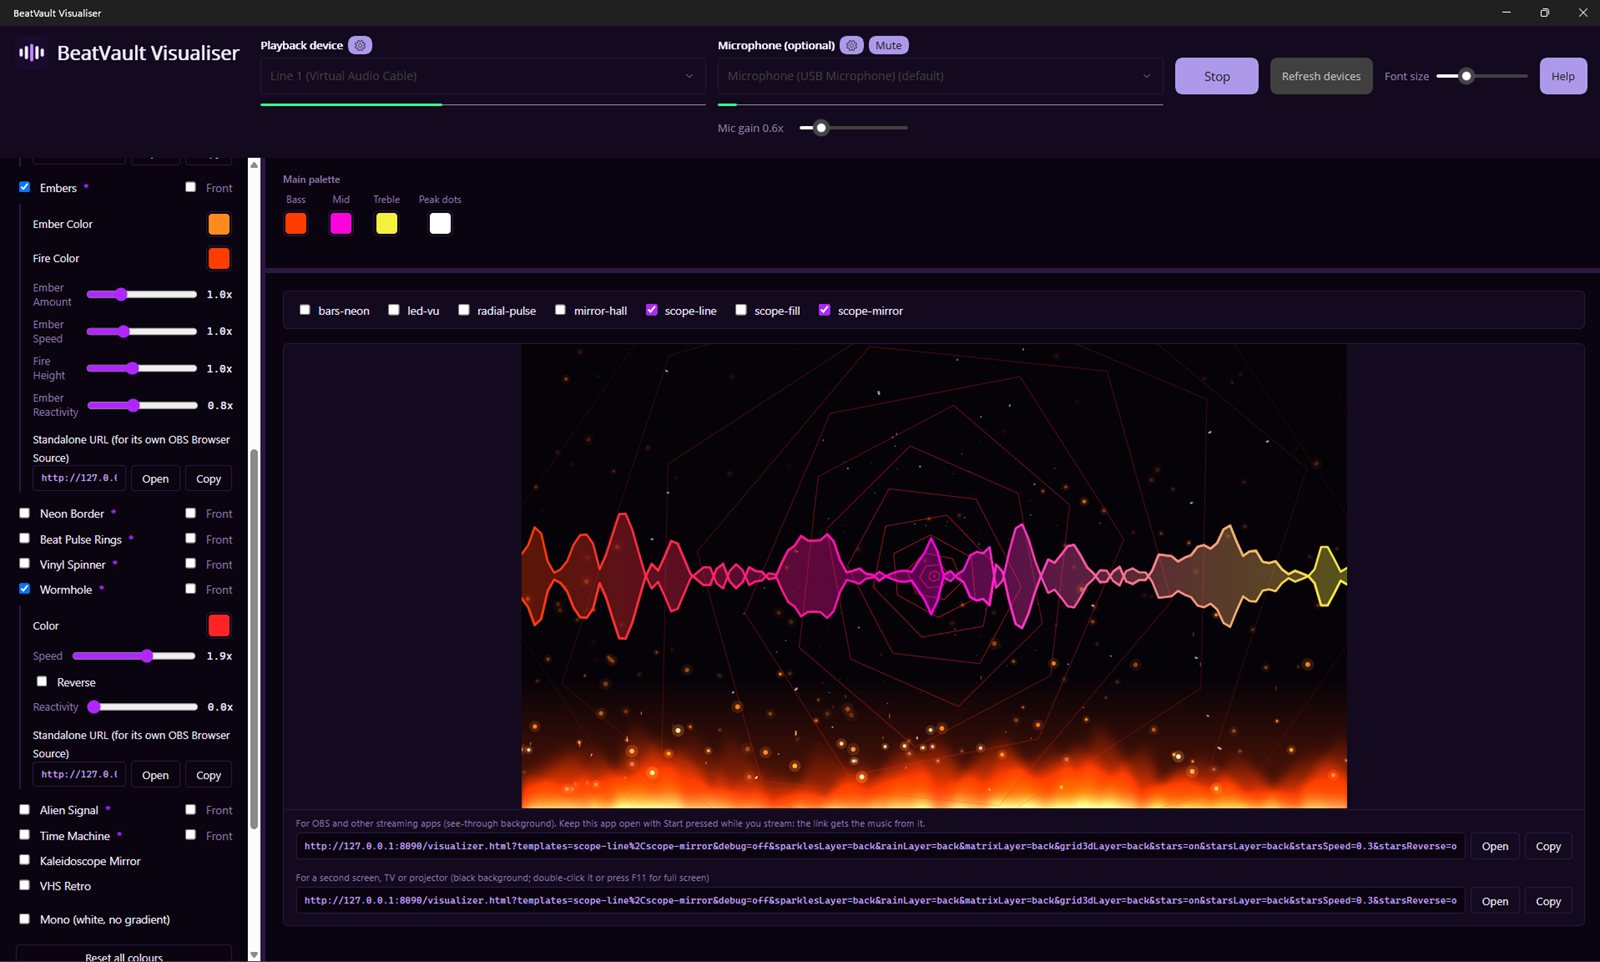Toggle Wormhole Reverse checkbox

coord(42,682)
